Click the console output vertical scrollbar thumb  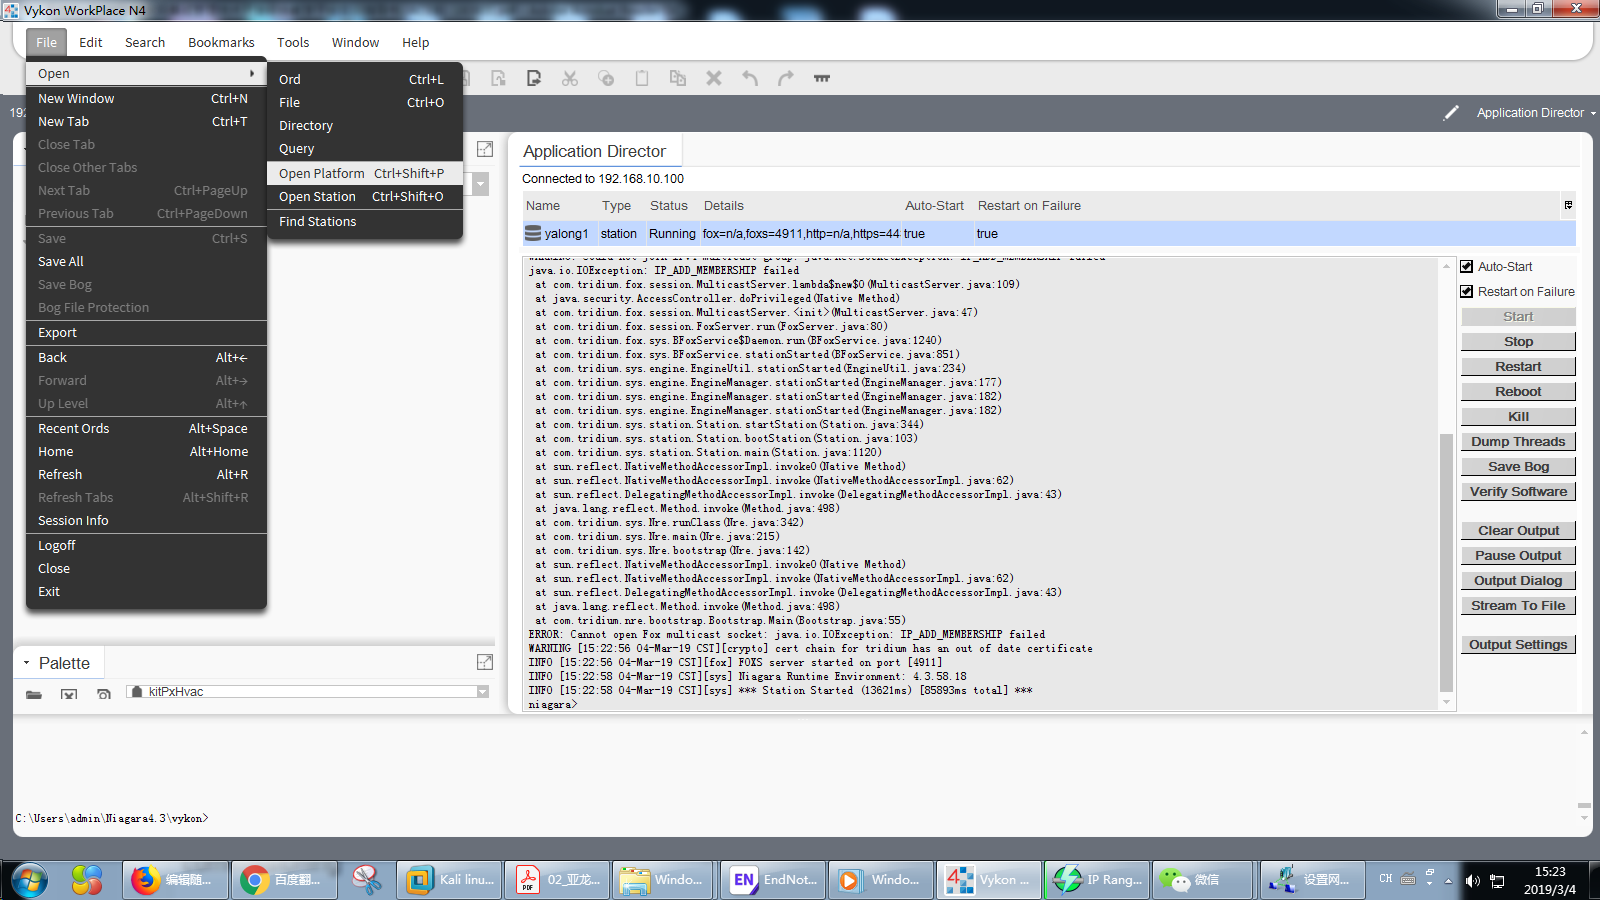click(x=1446, y=562)
